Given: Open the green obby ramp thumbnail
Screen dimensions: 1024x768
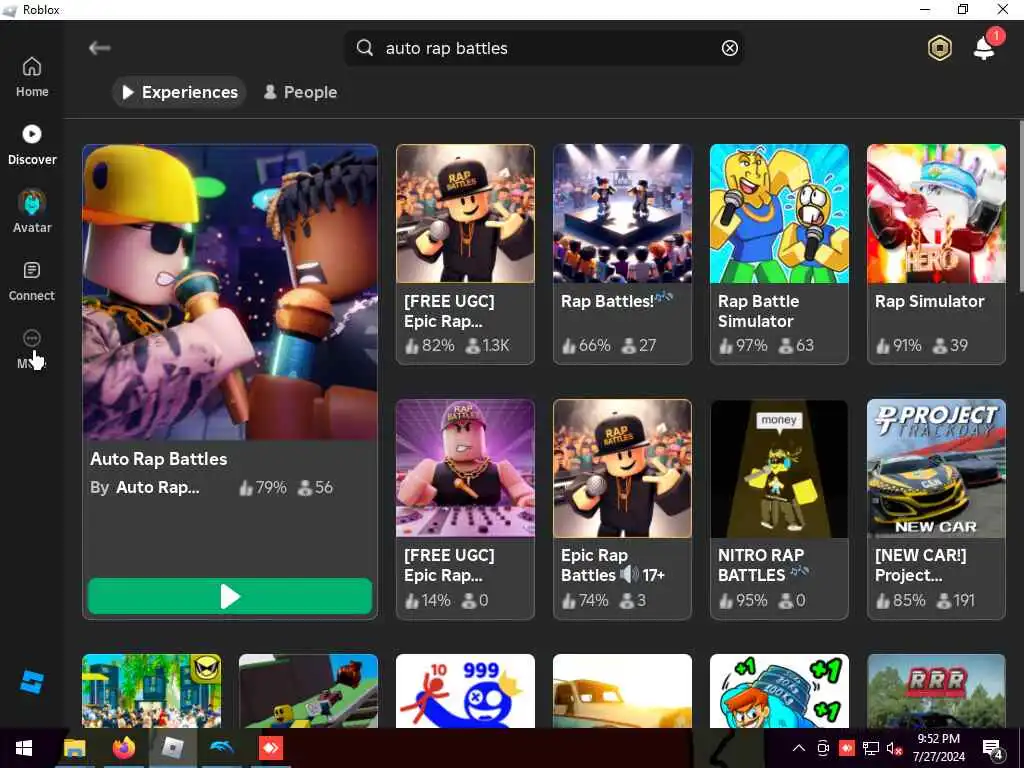Looking at the screenshot, I should point(308,691).
